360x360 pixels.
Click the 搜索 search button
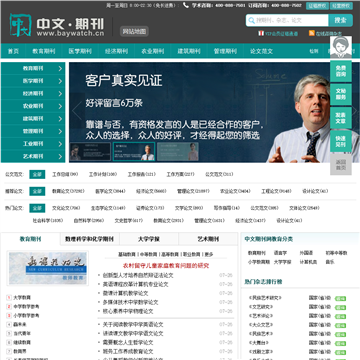pos(340,20)
